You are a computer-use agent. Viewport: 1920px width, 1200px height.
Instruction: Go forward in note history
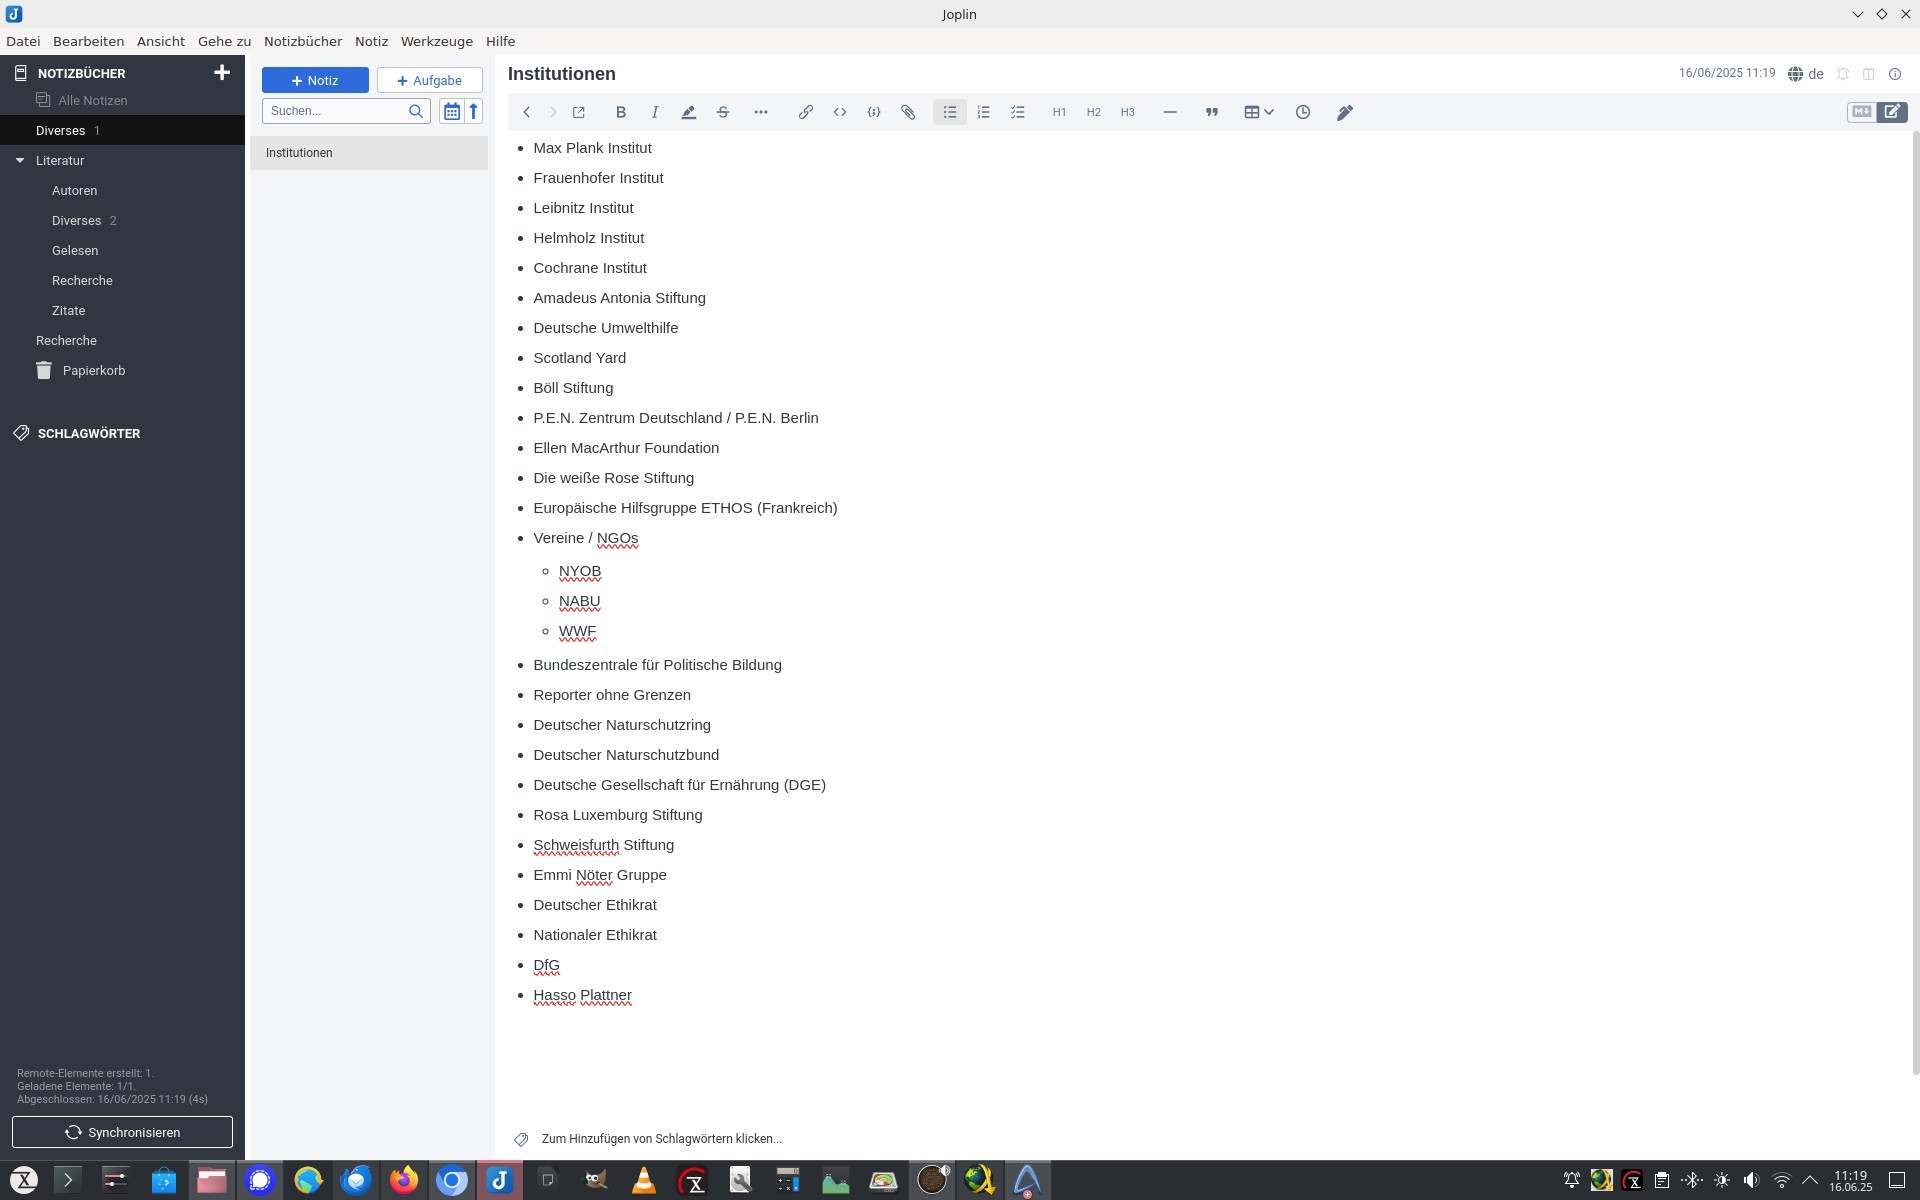point(552,112)
